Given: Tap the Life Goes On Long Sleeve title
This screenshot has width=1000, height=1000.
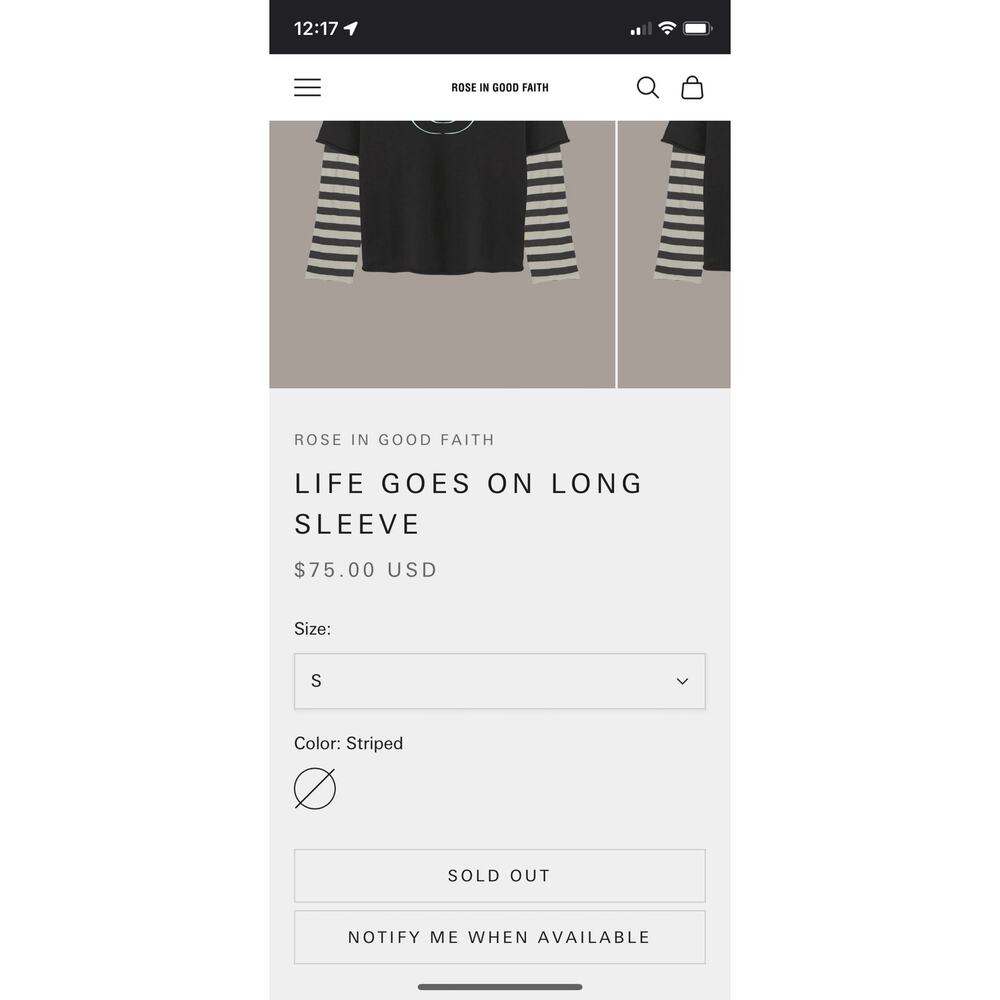Looking at the screenshot, I should pos(469,503).
